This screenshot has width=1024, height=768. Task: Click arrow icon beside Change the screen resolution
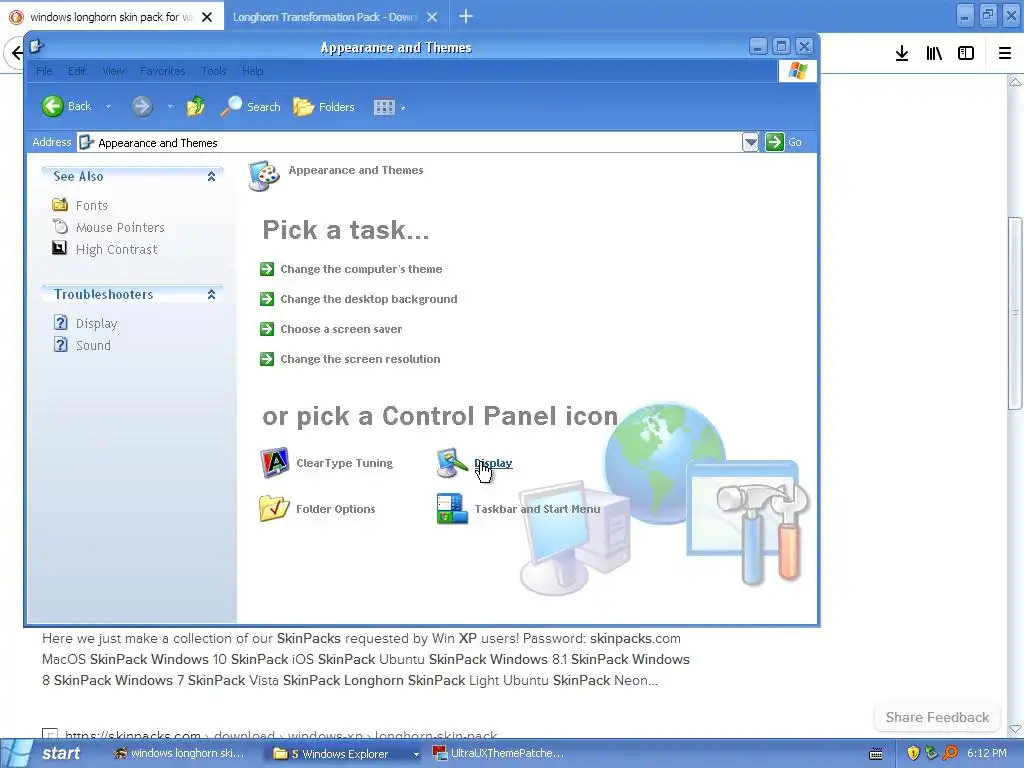point(266,359)
